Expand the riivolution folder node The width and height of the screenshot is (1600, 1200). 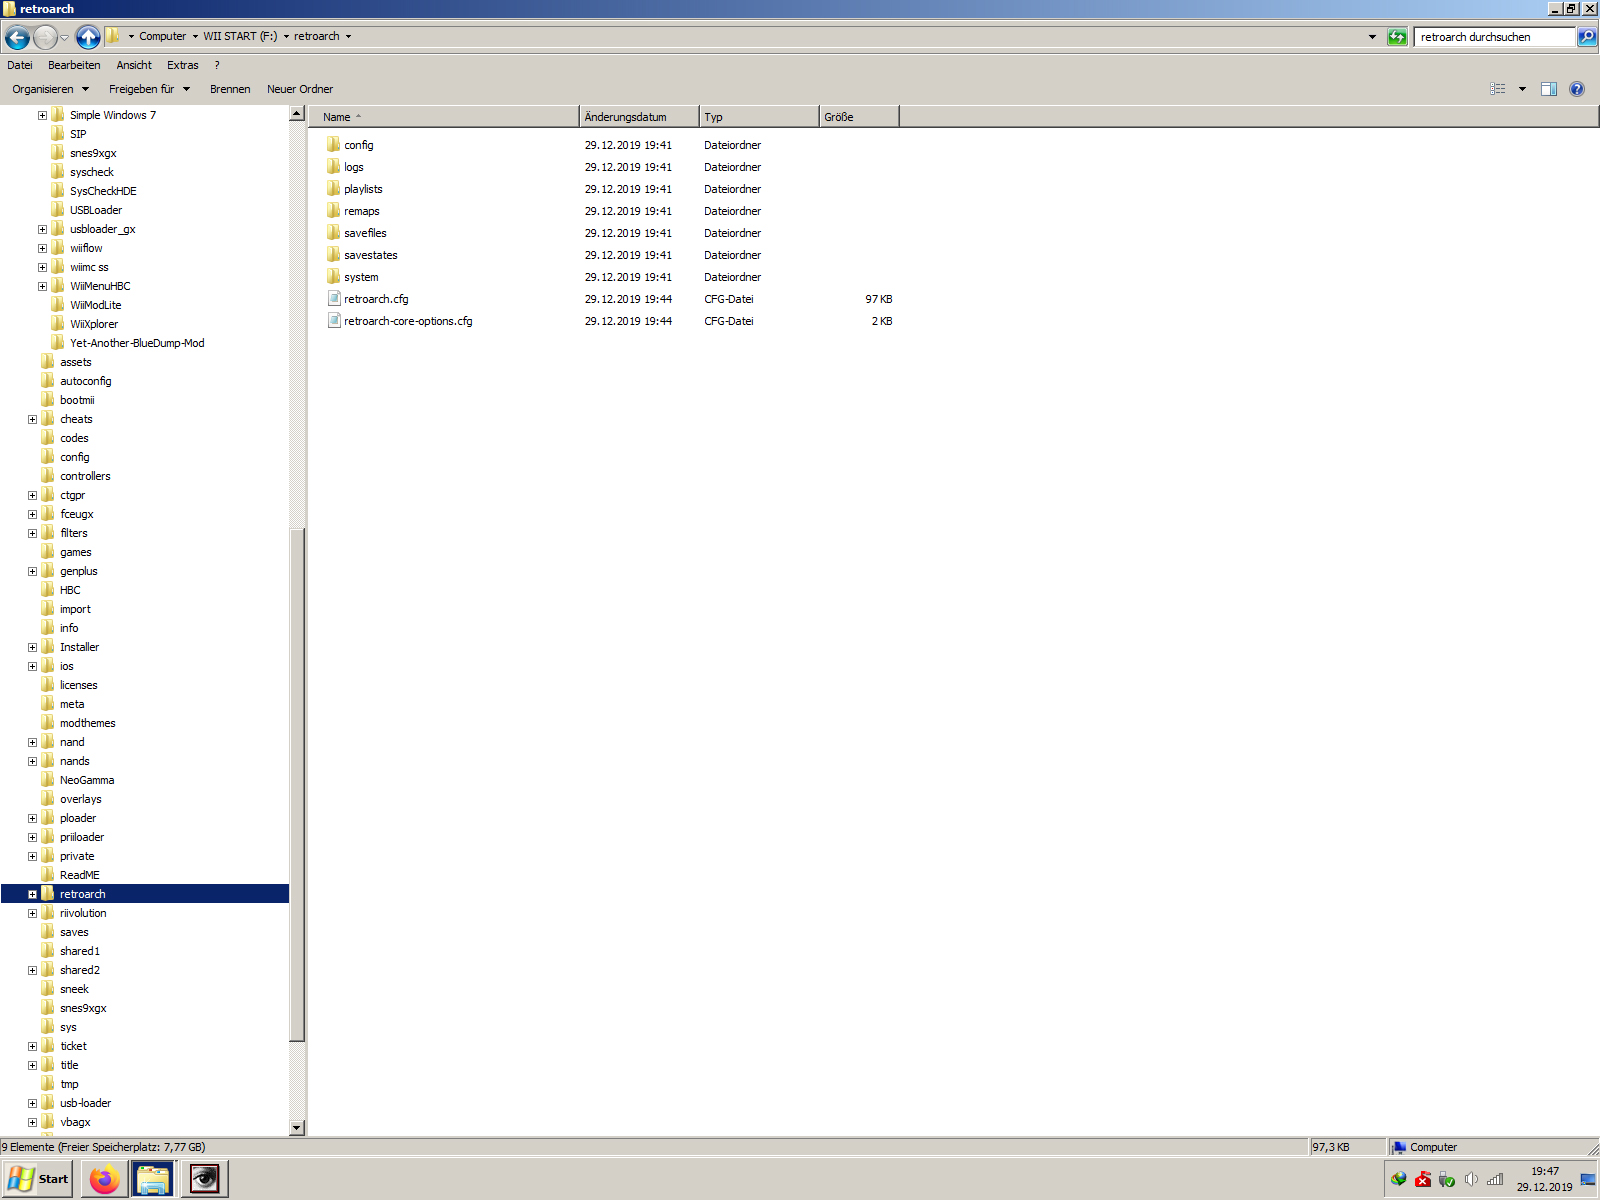pos(32,913)
